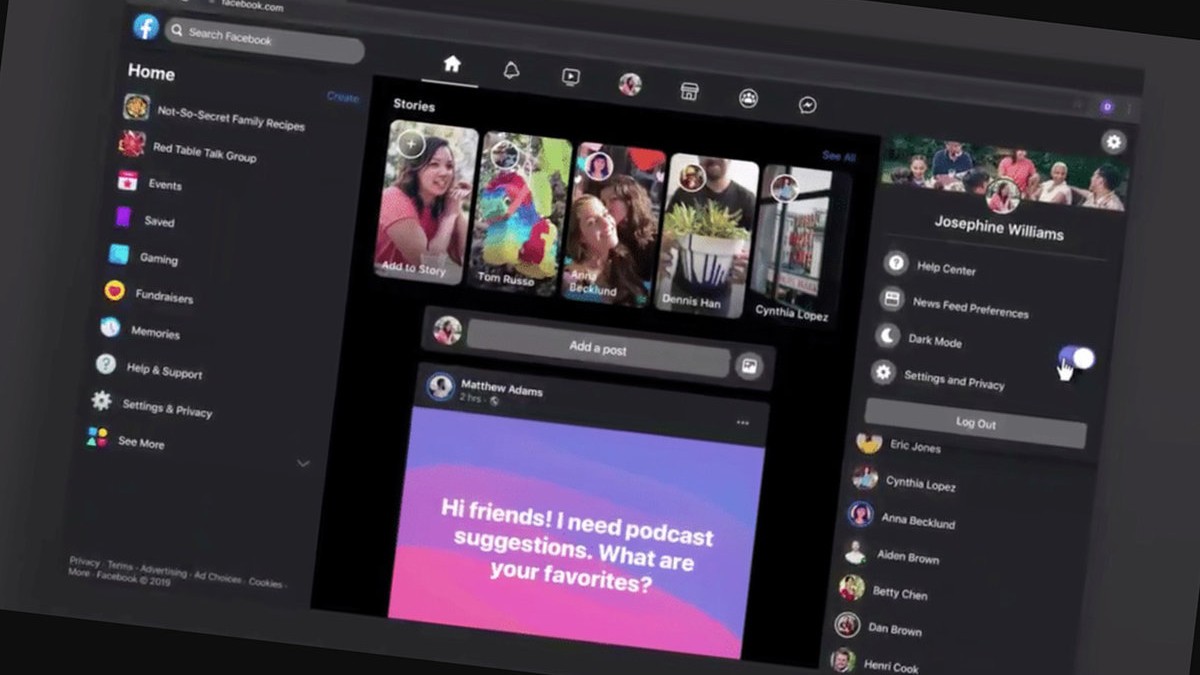Click Josephine Williams profile name

(x=998, y=227)
